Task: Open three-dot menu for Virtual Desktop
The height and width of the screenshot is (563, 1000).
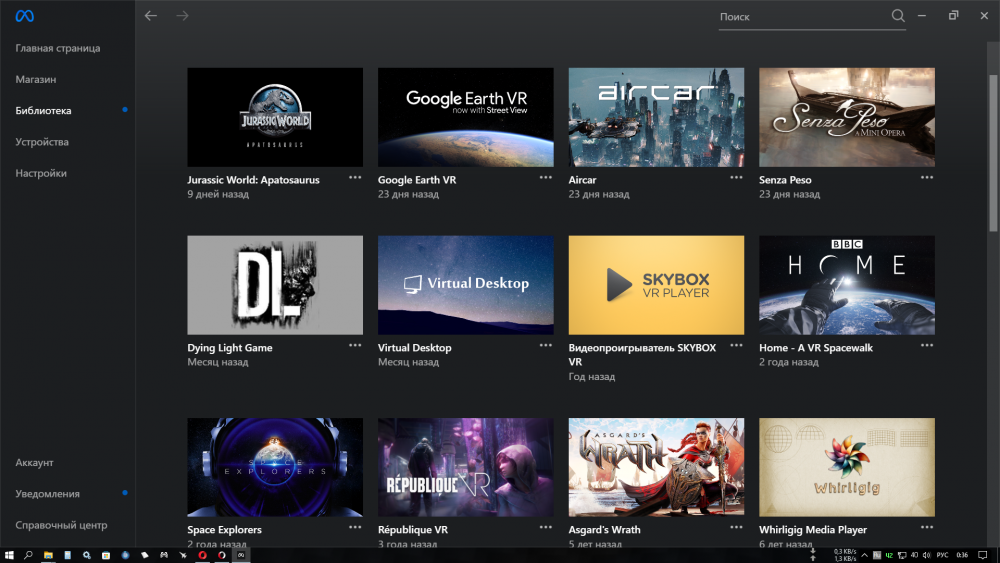Action: [546, 346]
